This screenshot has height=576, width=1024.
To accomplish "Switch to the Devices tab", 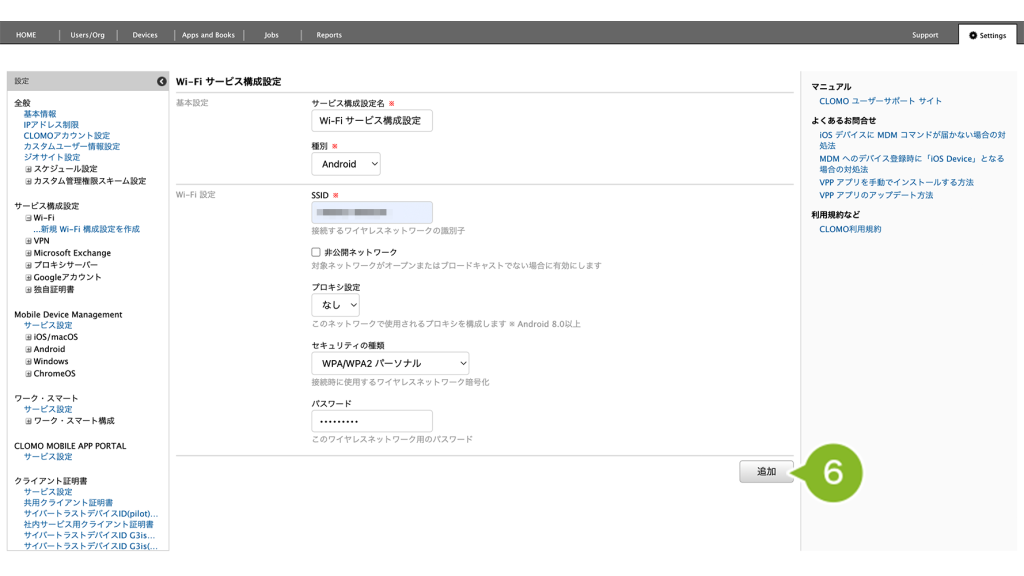I will (145, 35).
